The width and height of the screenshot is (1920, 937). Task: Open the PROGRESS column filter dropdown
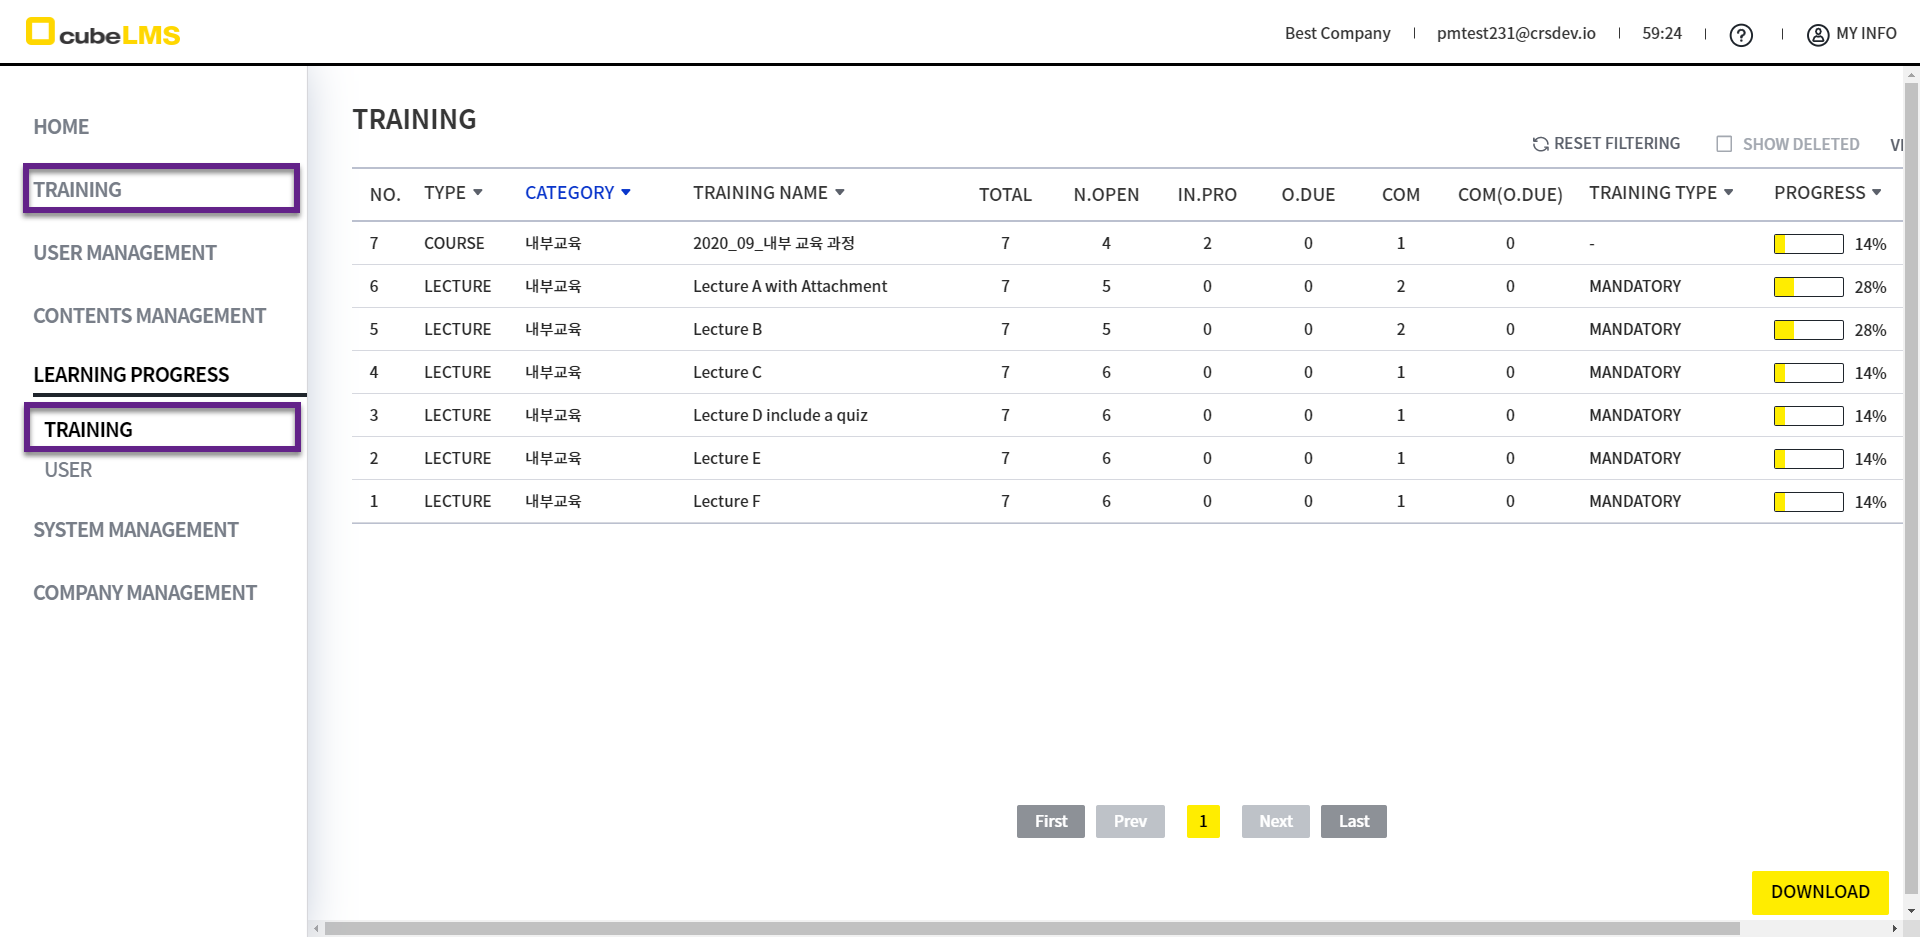[x=1877, y=192]
